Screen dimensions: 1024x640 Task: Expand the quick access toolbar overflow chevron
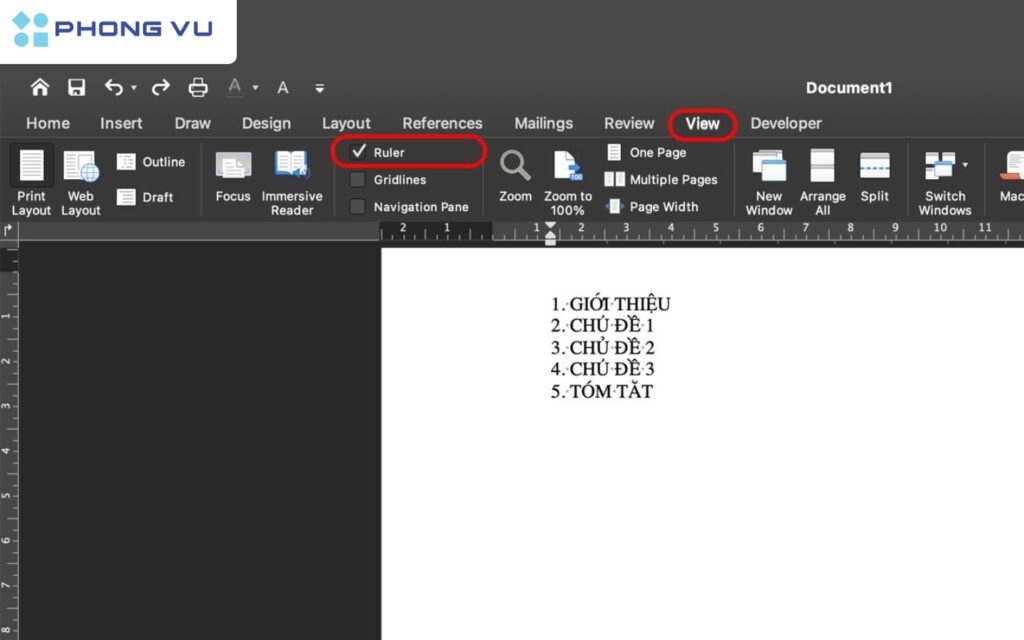click(x=319, y=88)
